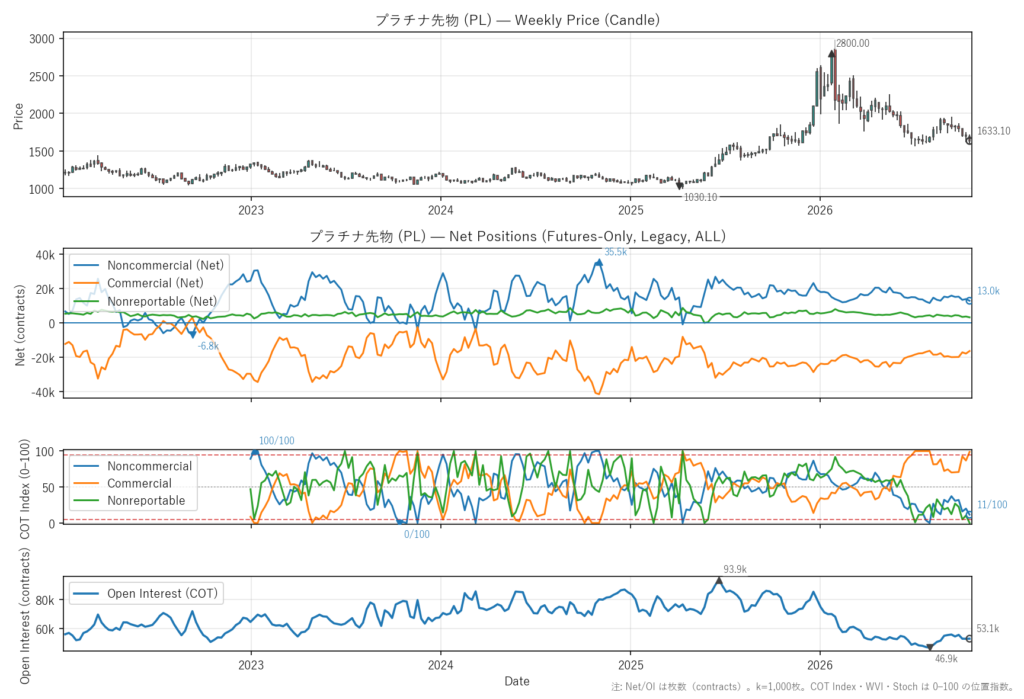Click the 3000 tick on the Price axis
This screenshot has width=1024, height=699.
(42, 39)
